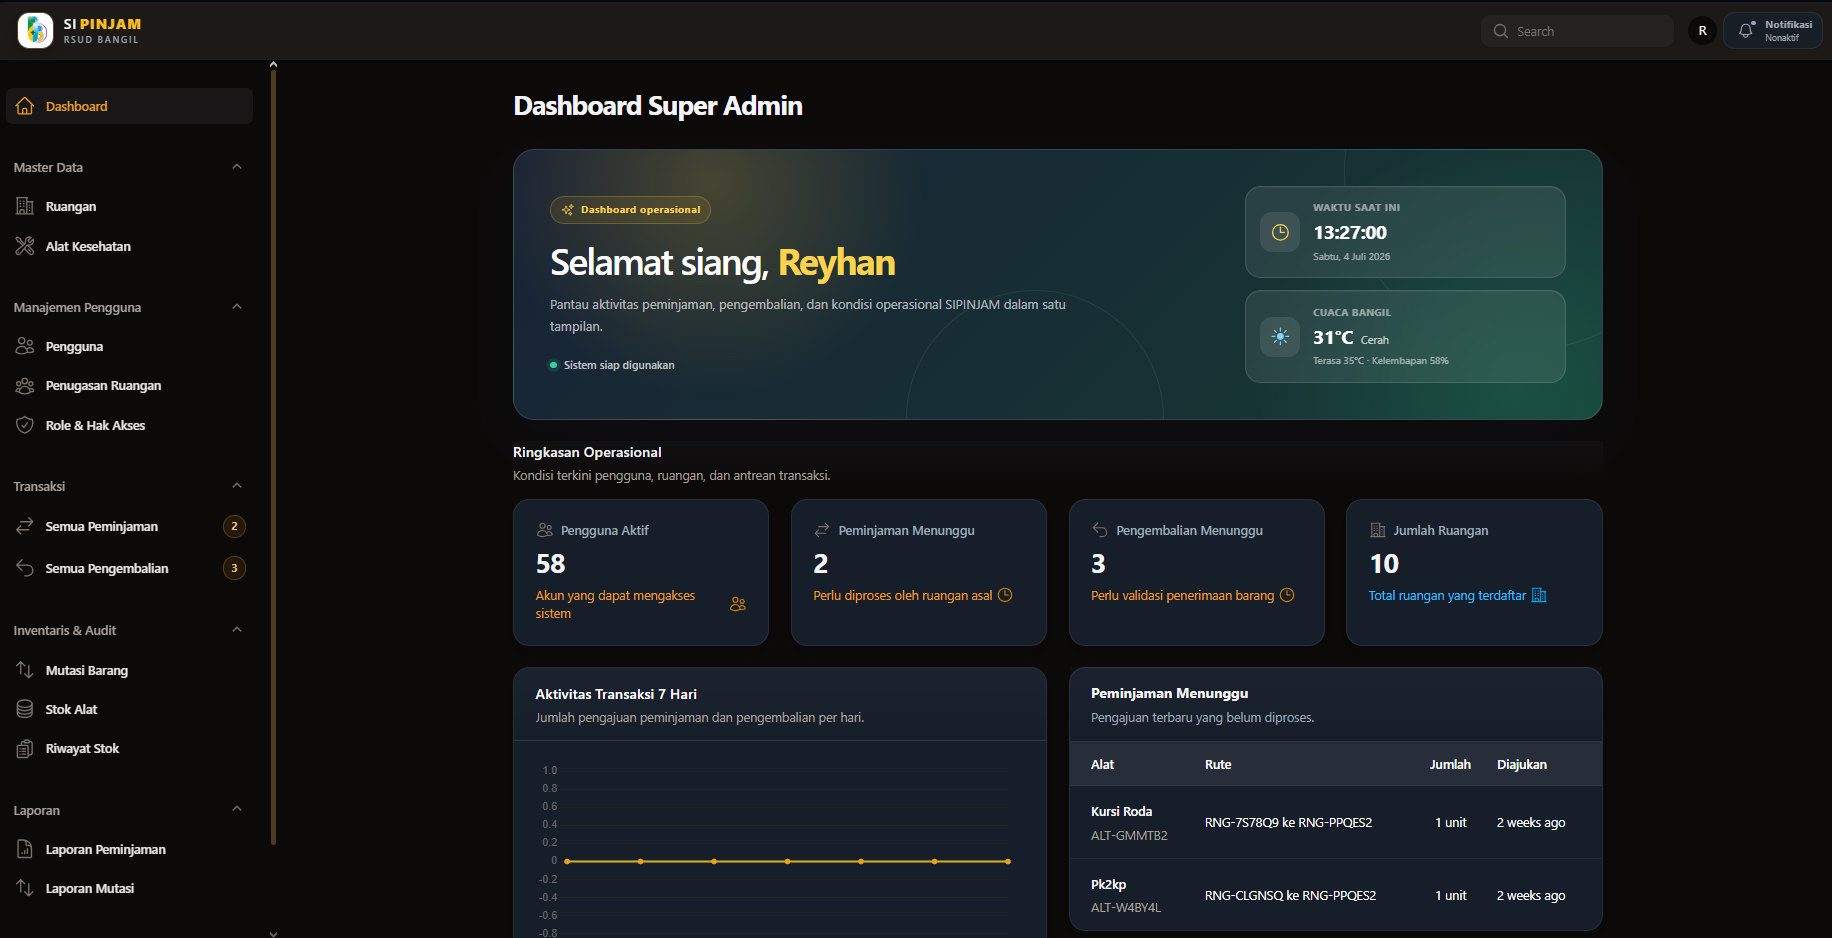Click the Semua Peminjaman arrows icon
This screenshot has width=1832, height=938.
[x=25, y=526]
